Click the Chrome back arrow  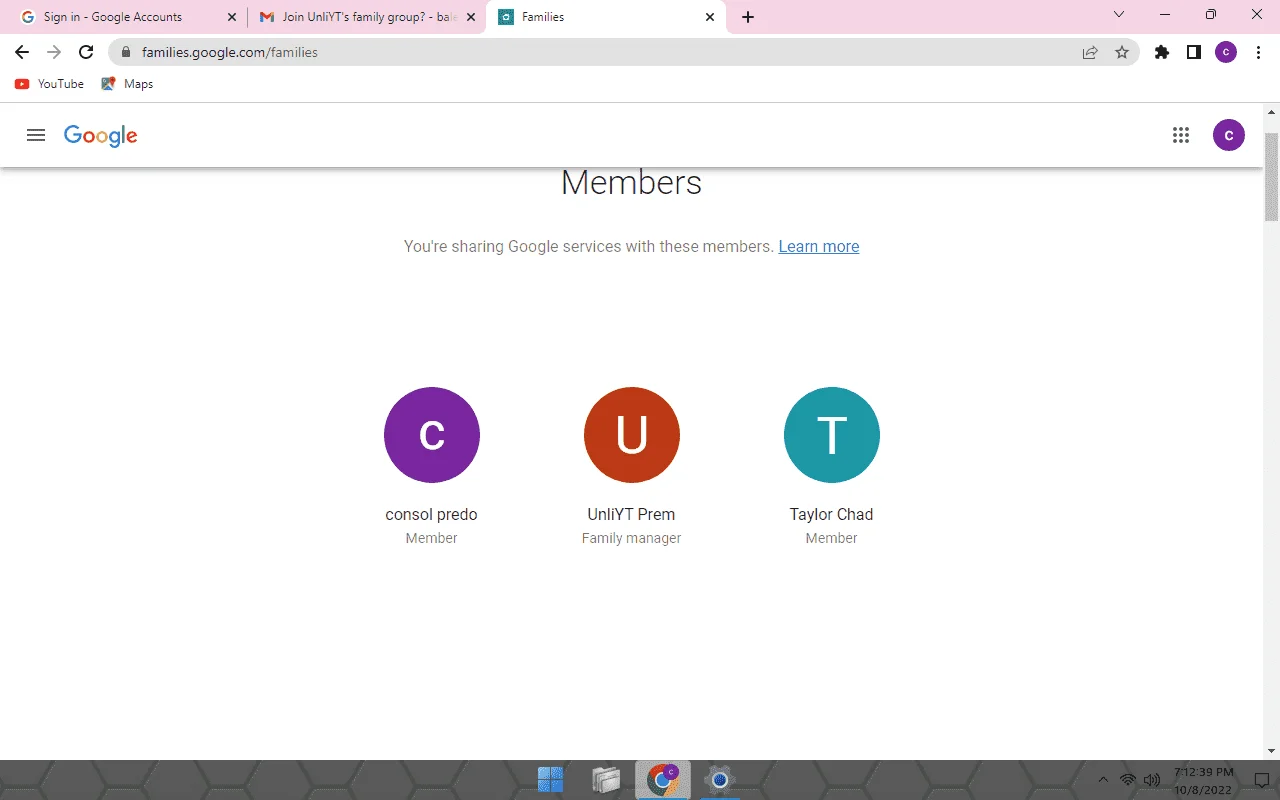tap(22, 52)
